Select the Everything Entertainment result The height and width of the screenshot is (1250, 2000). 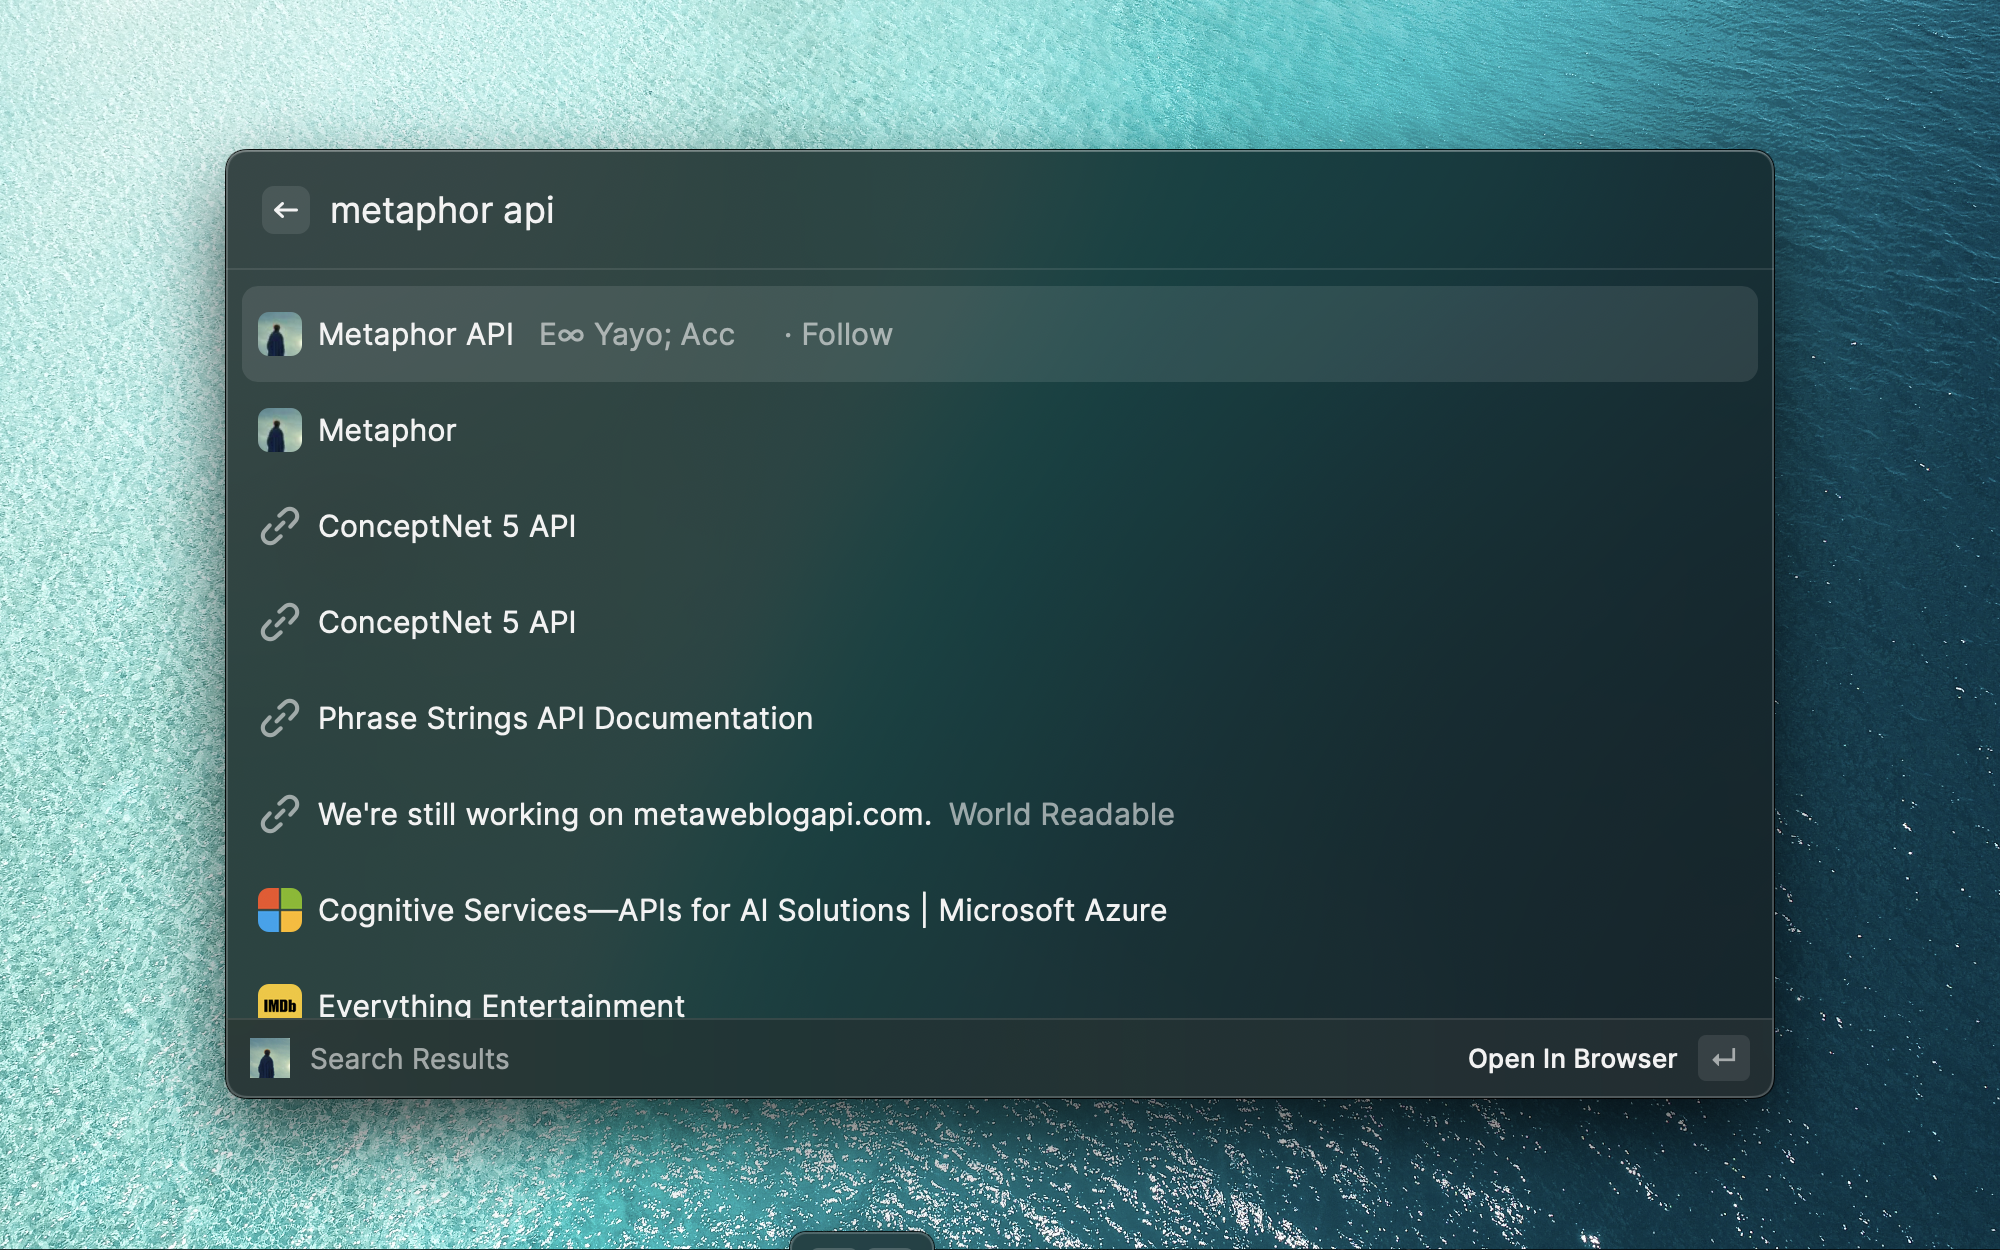click(501, 1004)
